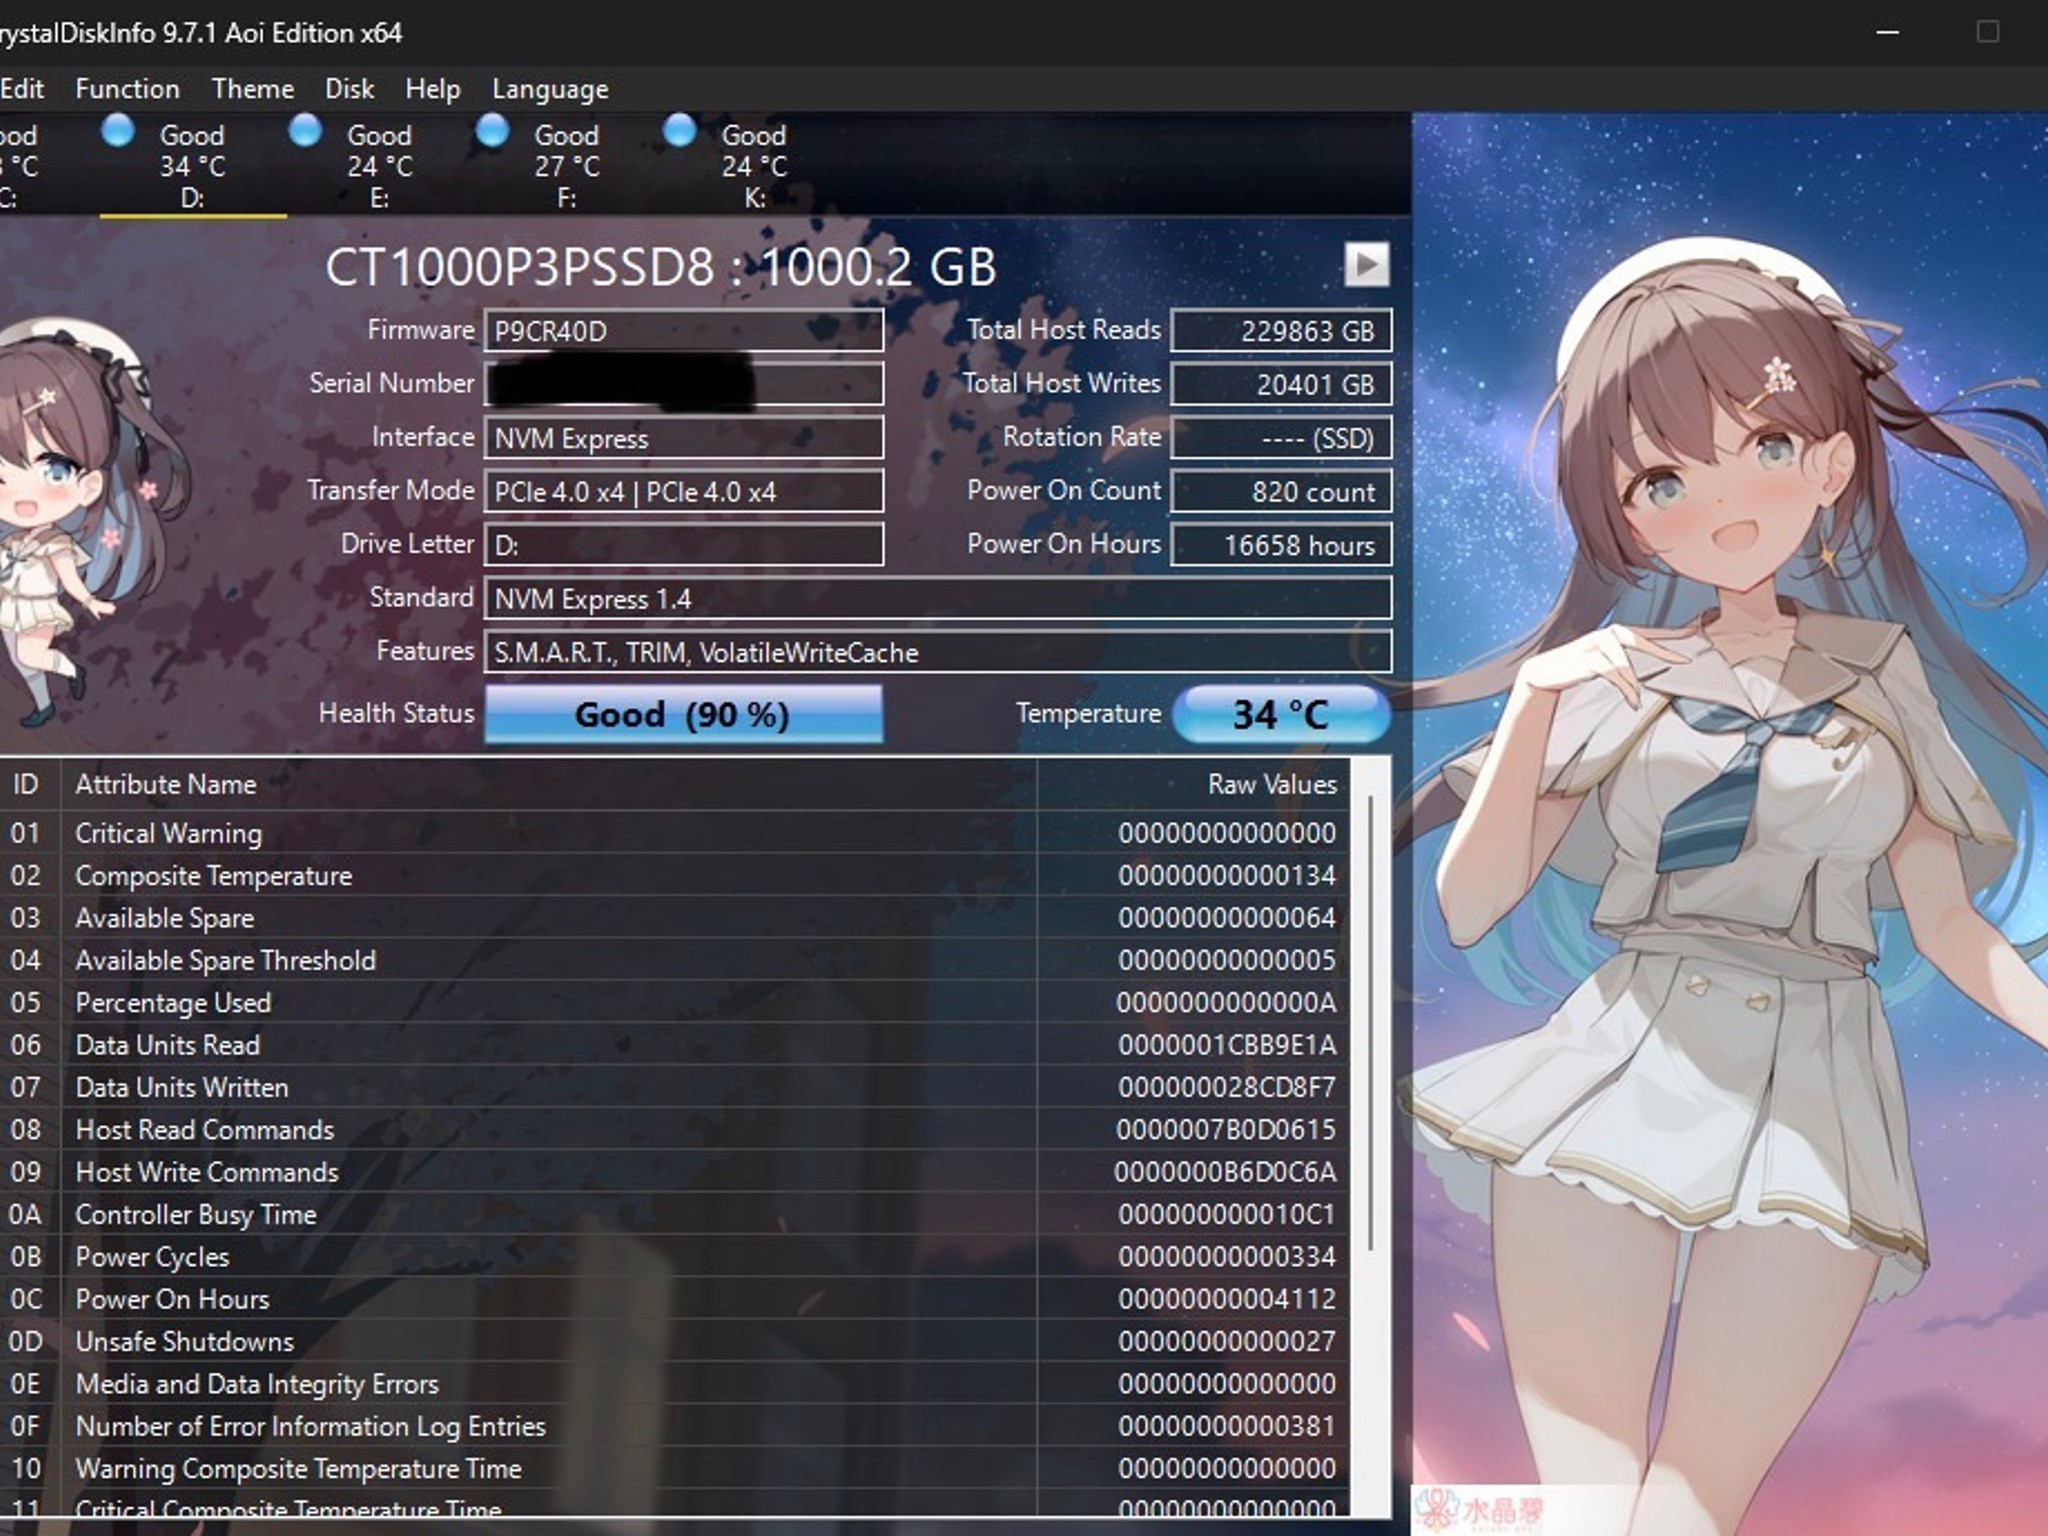Select the K: drive status orb
The height and width of the screenshot is (1536, 2048).
[x=679, y=131]
